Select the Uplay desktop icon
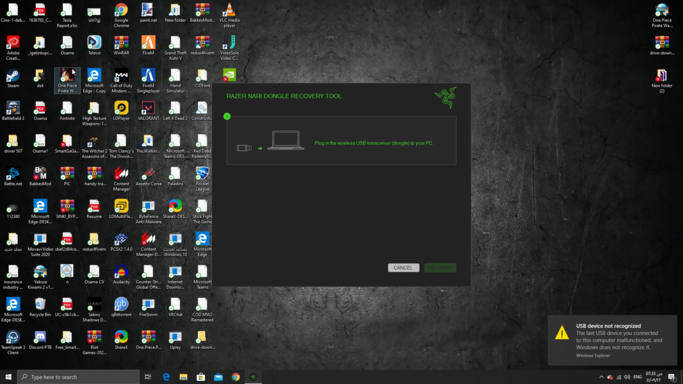The width and height of the screenshot is (683, 384). (175, 340)
